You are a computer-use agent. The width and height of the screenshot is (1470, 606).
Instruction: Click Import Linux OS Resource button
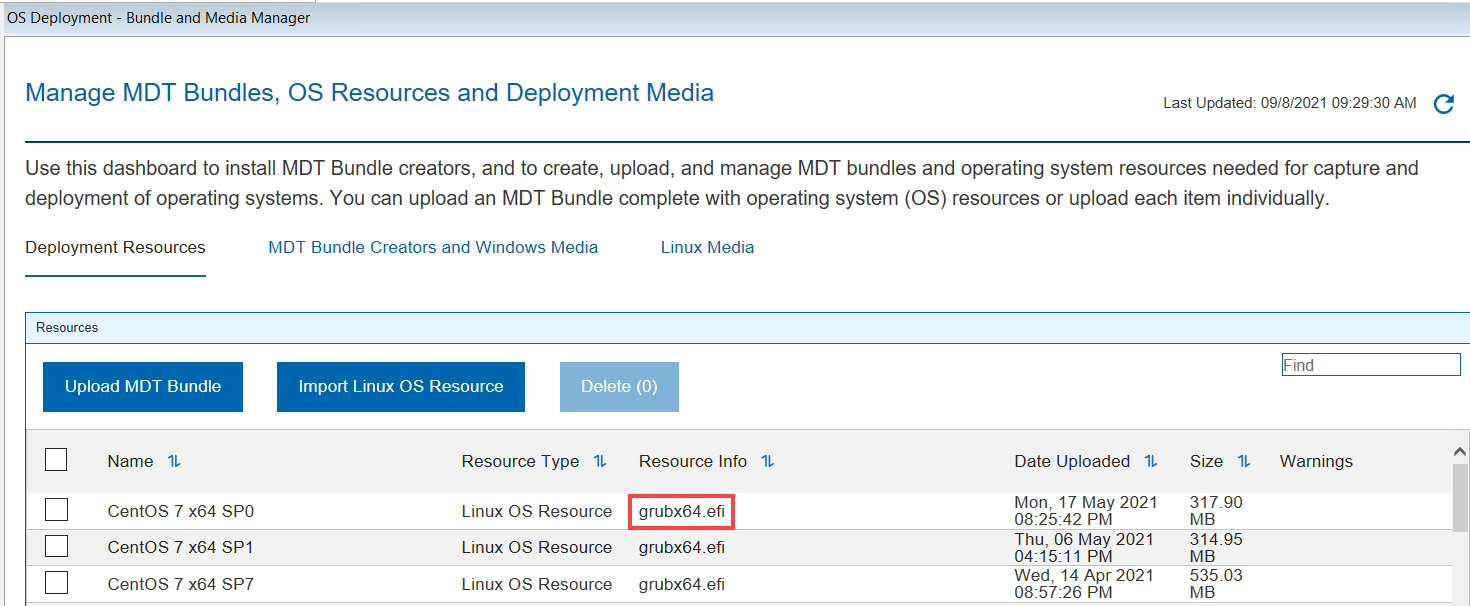click(x=400, y=387)
